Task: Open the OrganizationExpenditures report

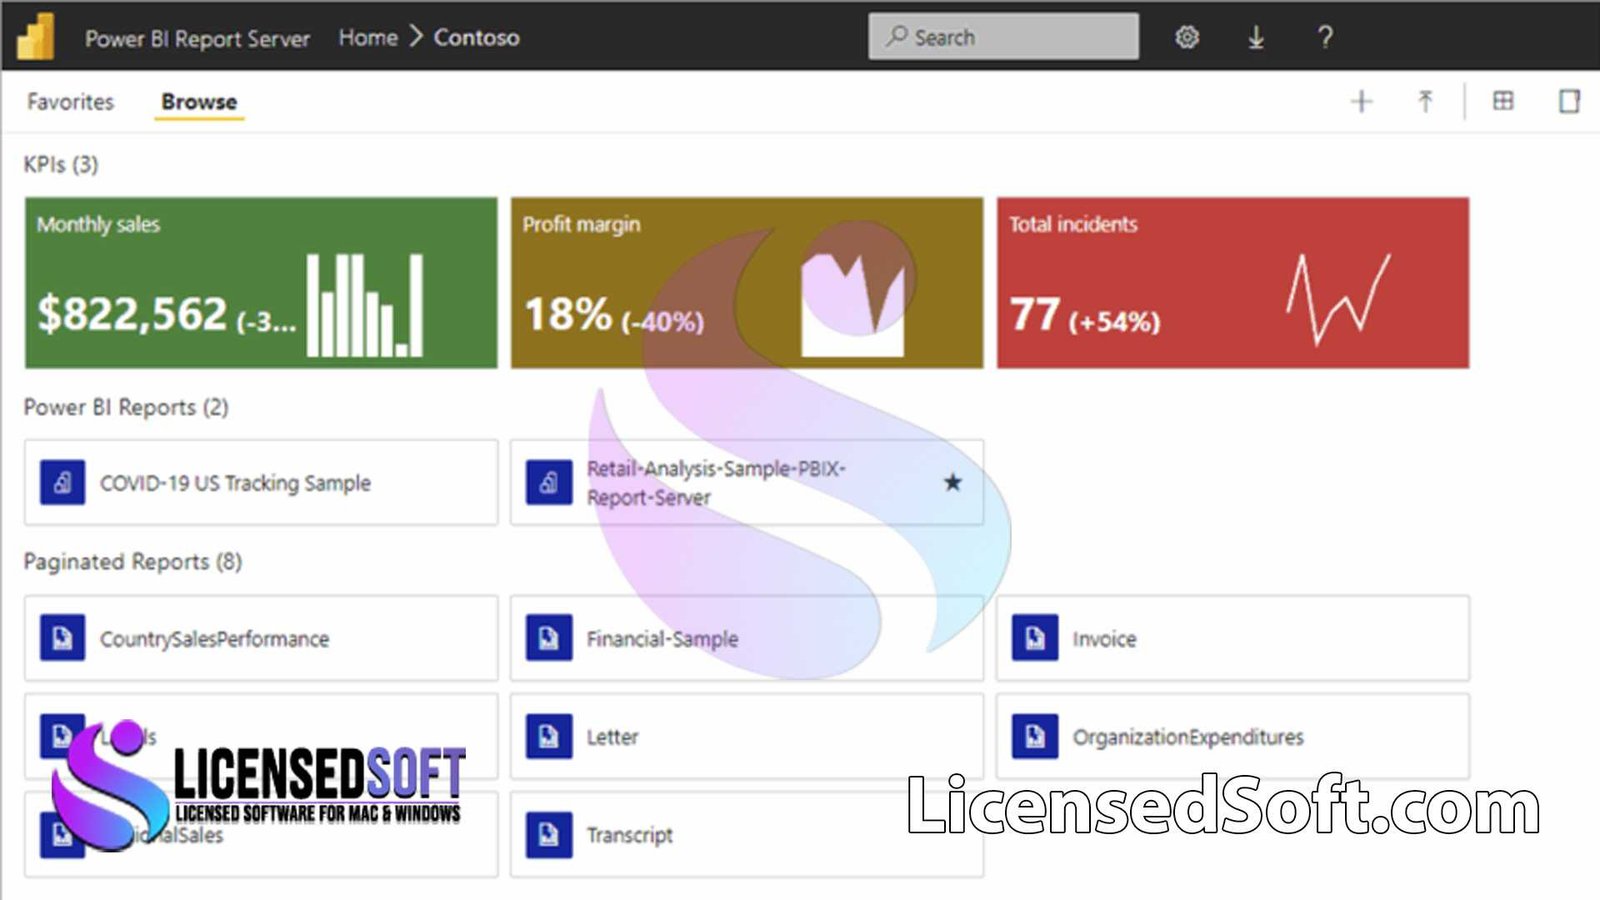Action: point(1233,737)
